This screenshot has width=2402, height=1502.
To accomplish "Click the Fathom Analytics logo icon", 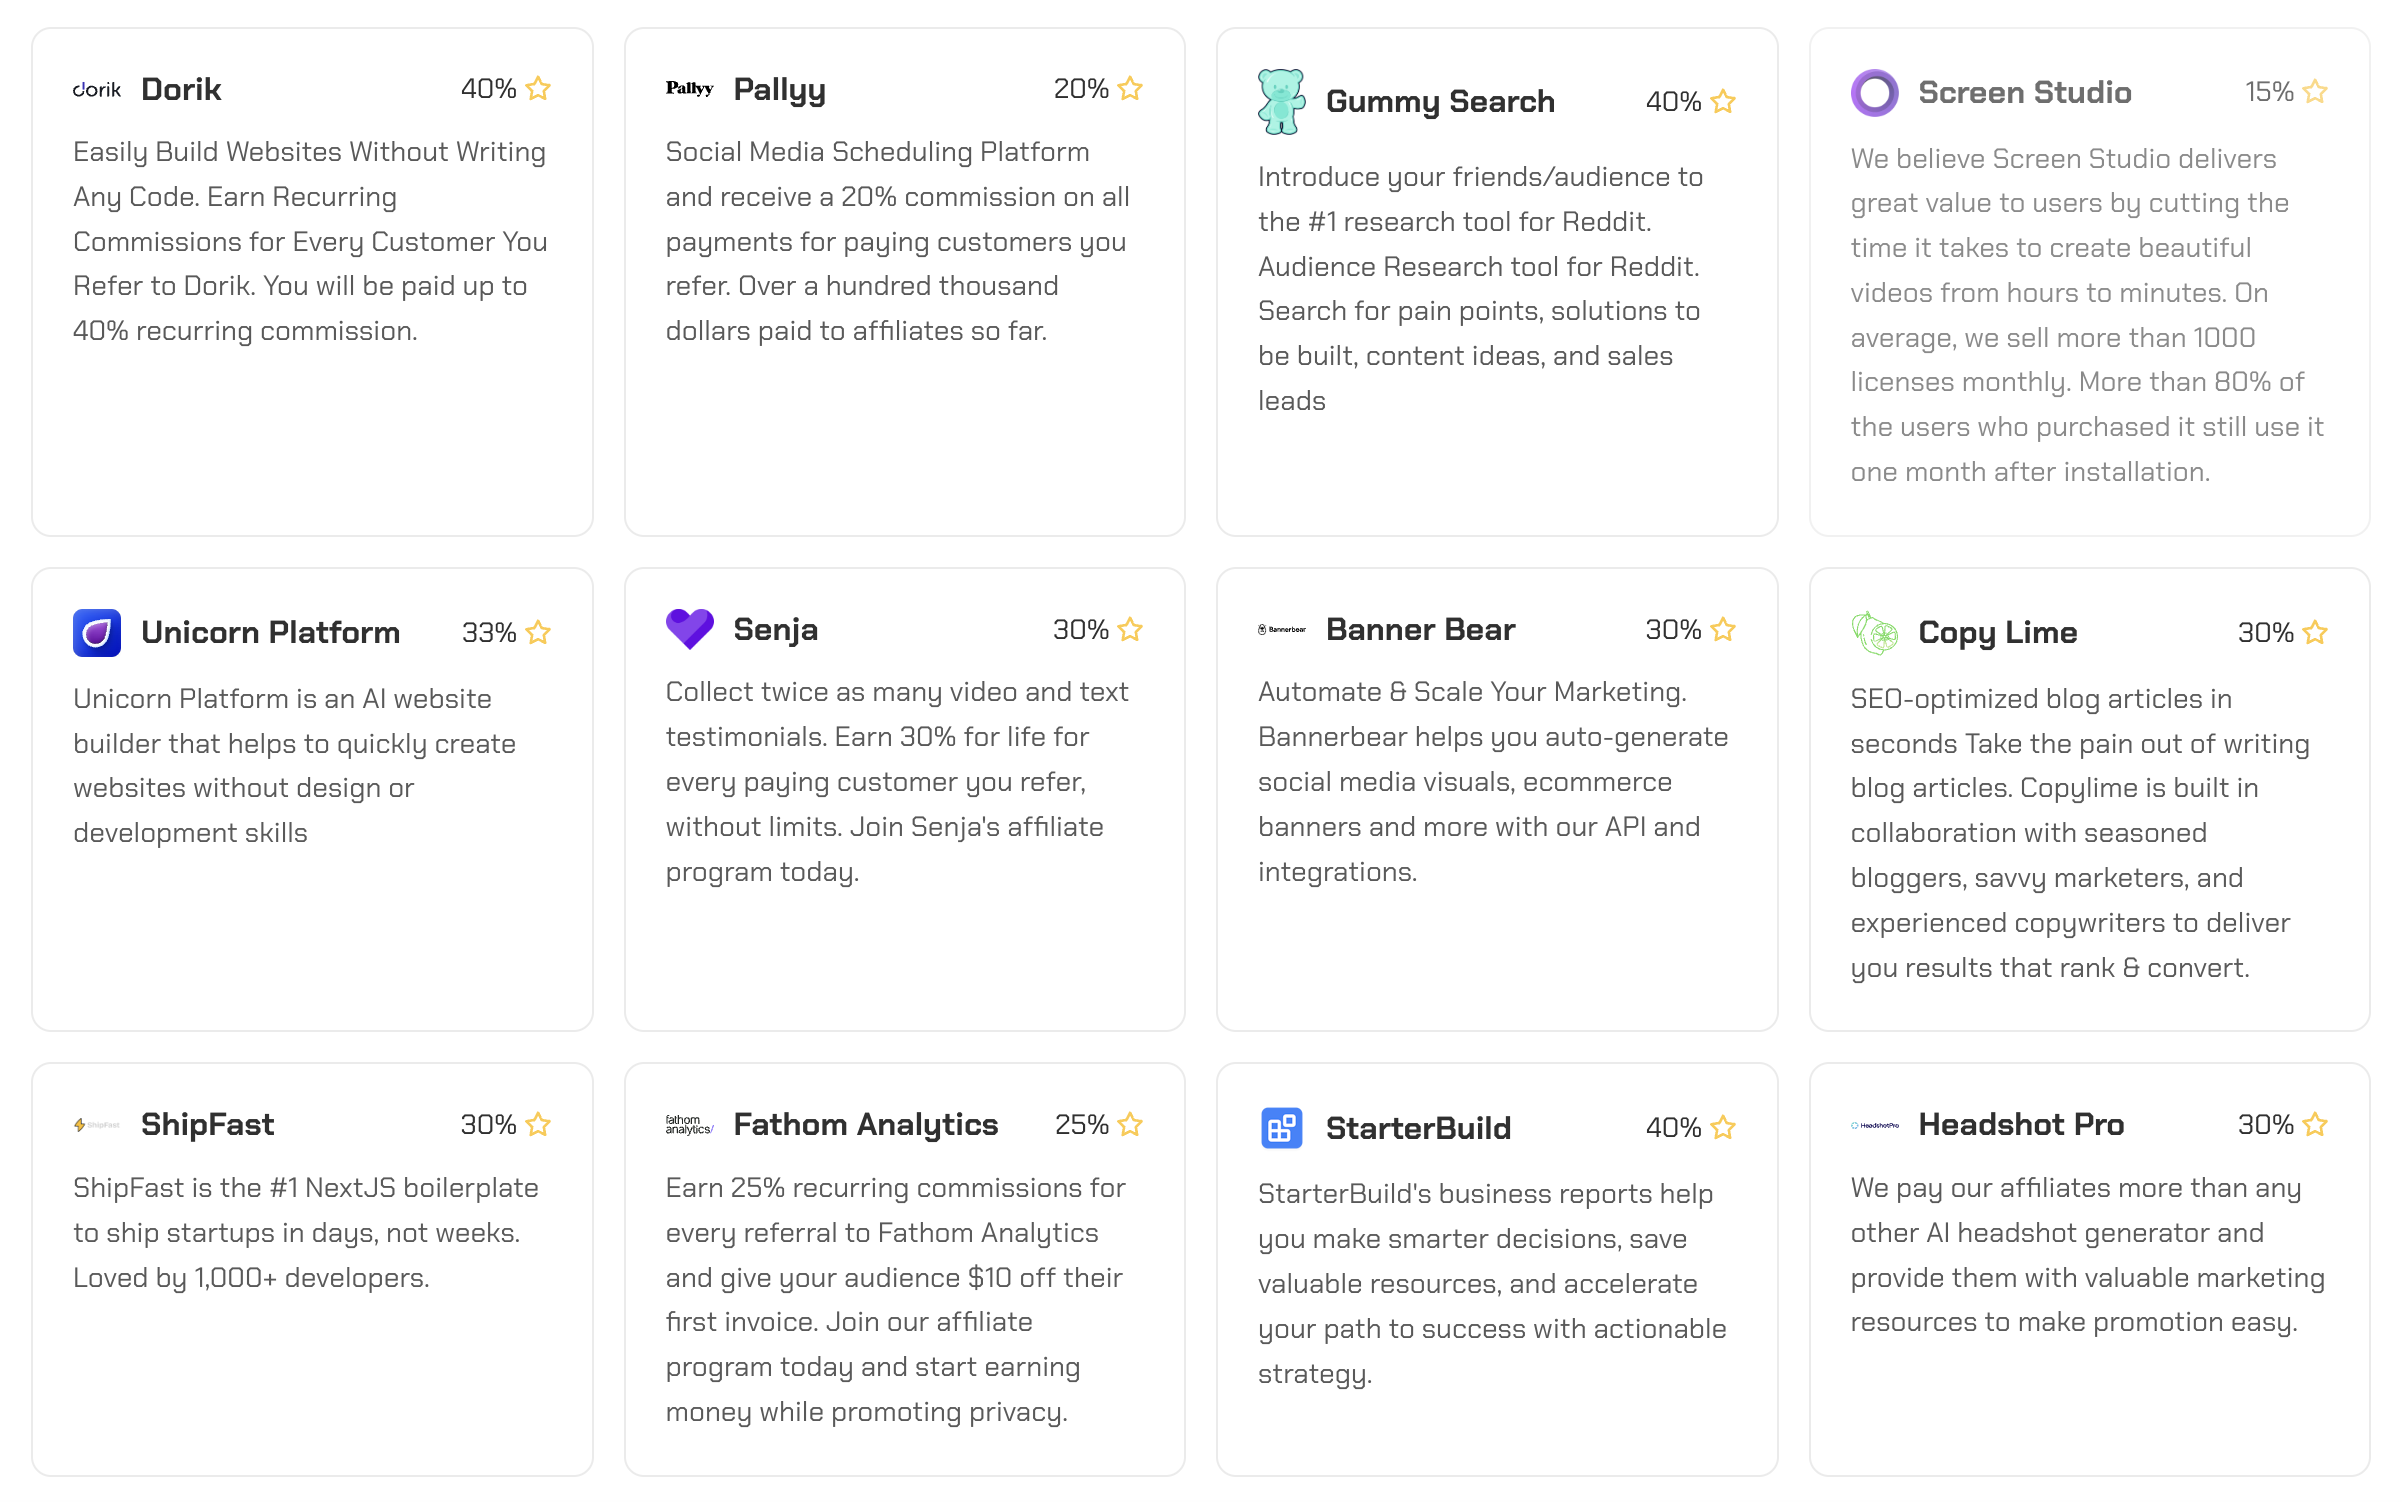I will click(690, 1124).
